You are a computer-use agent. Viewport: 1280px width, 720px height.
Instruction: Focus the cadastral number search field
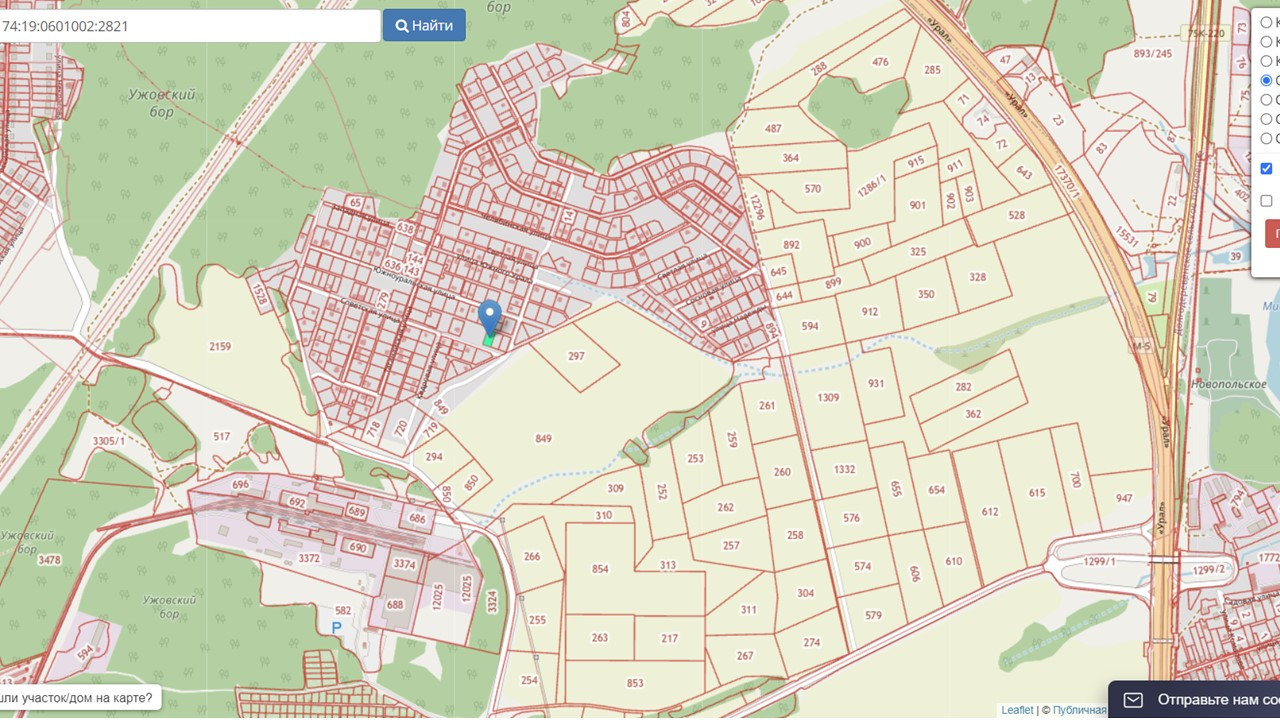tap(188, 26)
